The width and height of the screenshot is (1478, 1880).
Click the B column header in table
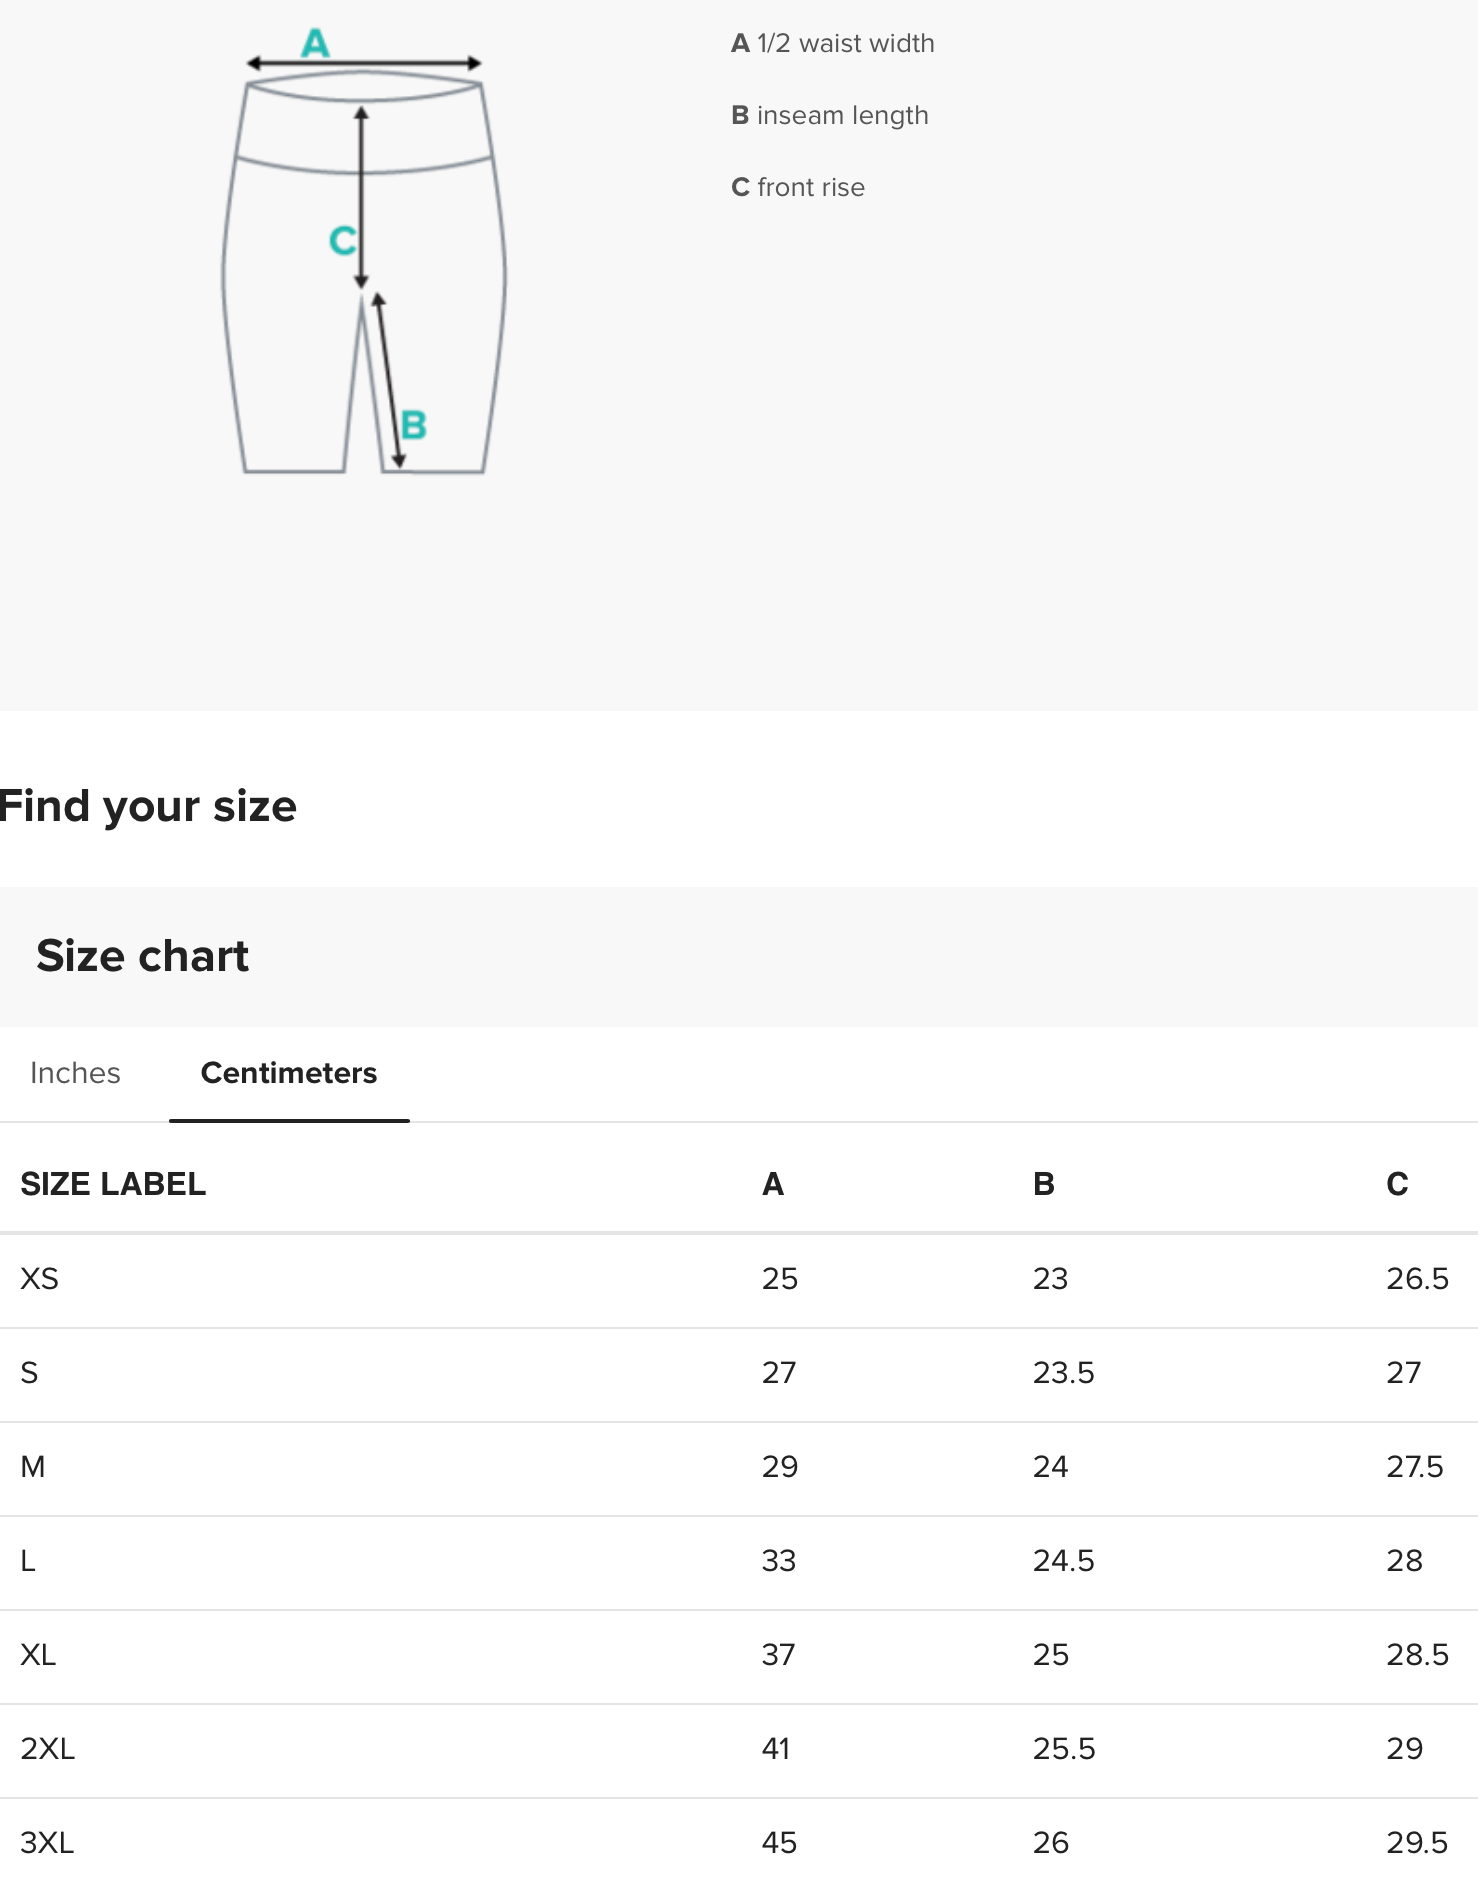point(1043,1184)
